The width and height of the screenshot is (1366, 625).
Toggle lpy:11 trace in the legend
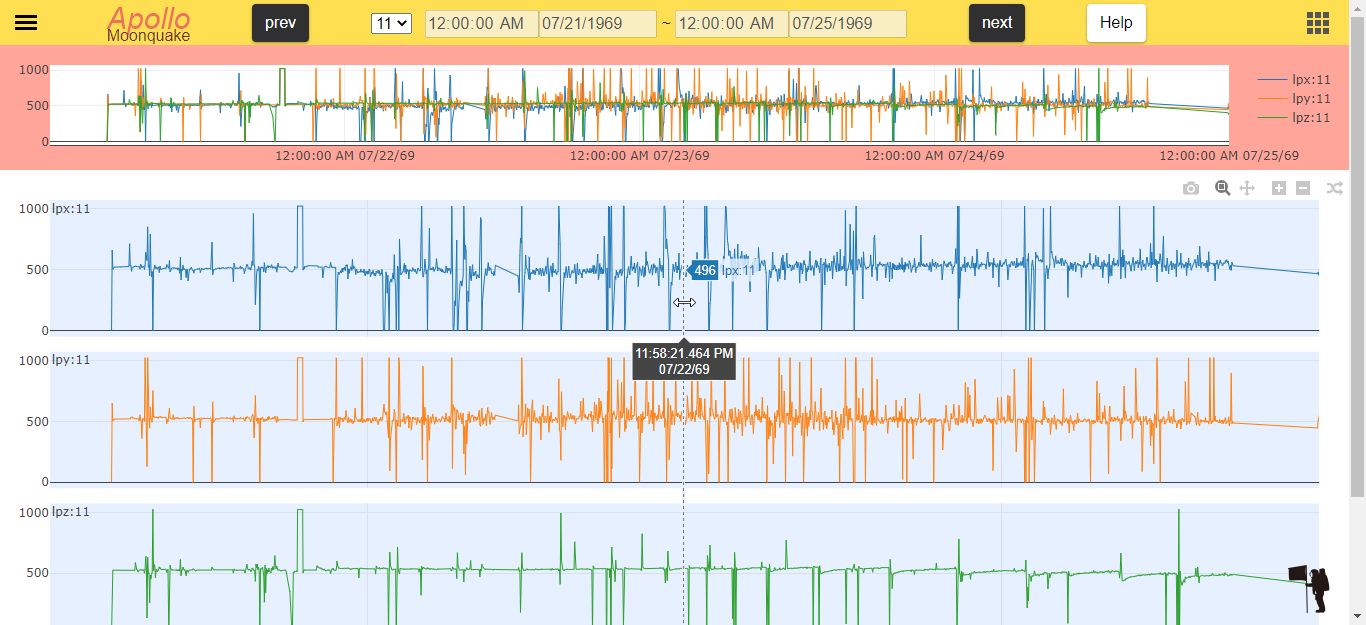(x=1294, y=98)
